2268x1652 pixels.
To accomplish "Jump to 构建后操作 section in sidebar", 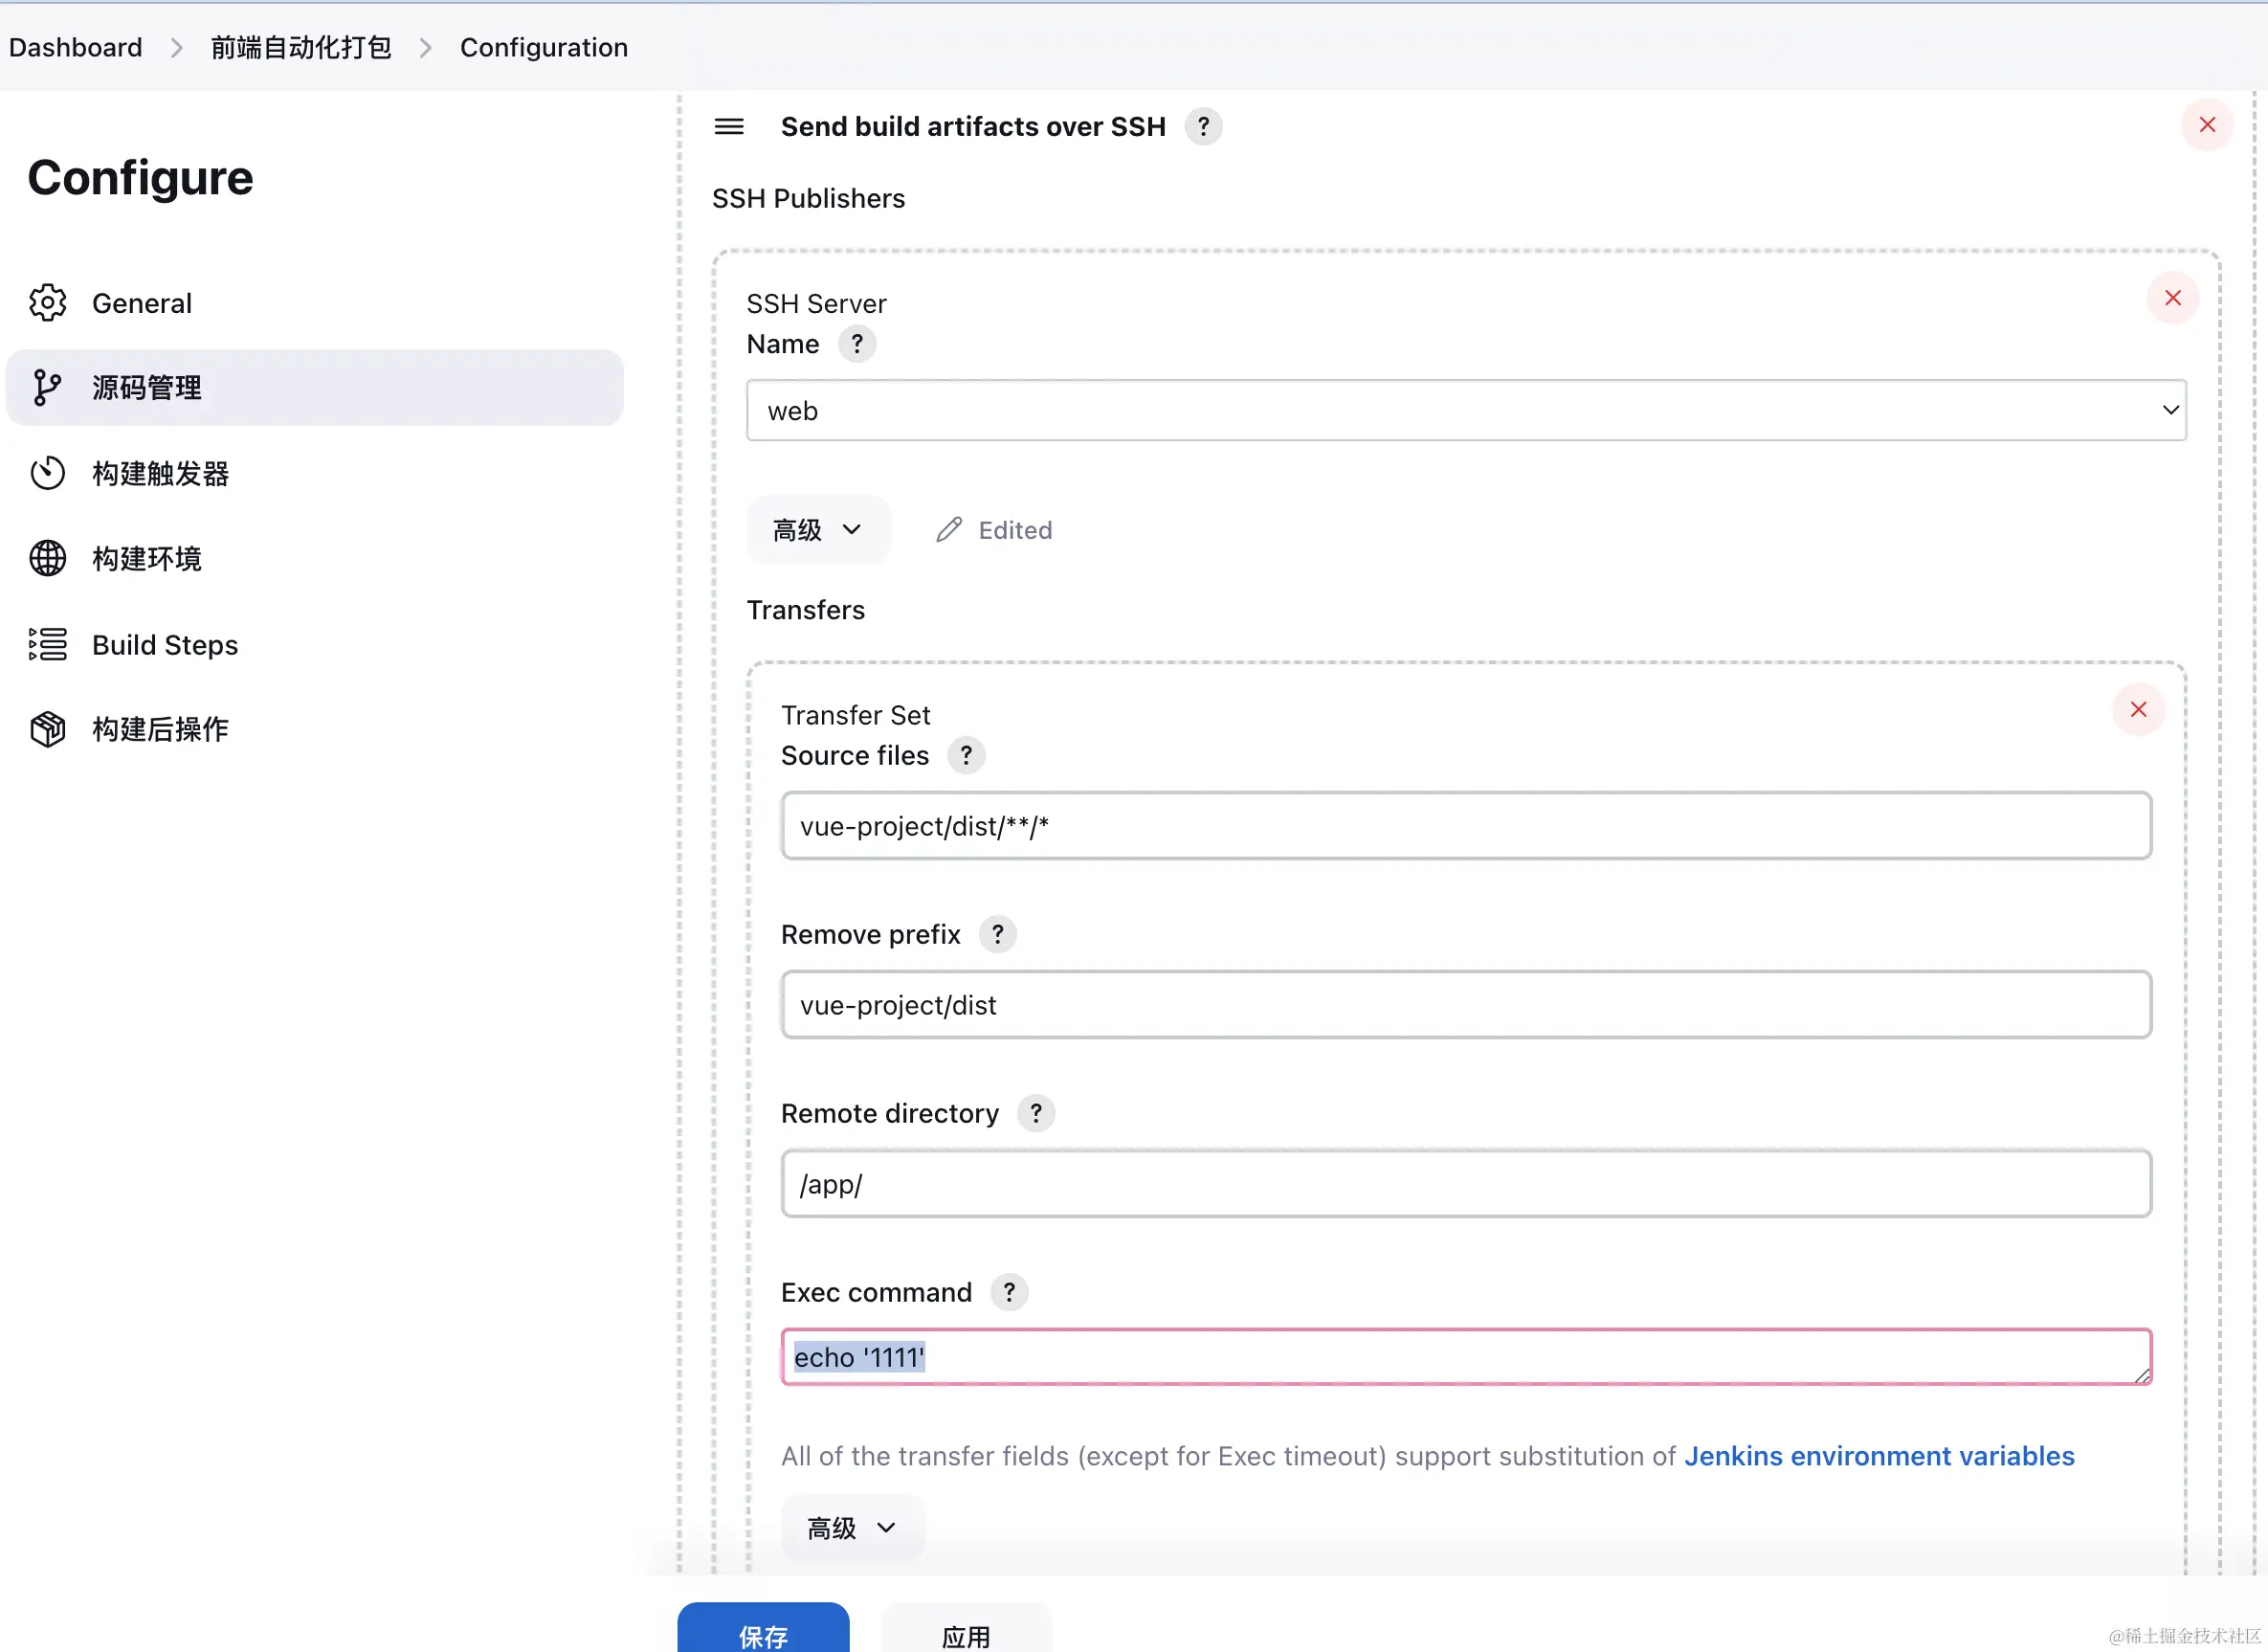I will tap(160, 729).
